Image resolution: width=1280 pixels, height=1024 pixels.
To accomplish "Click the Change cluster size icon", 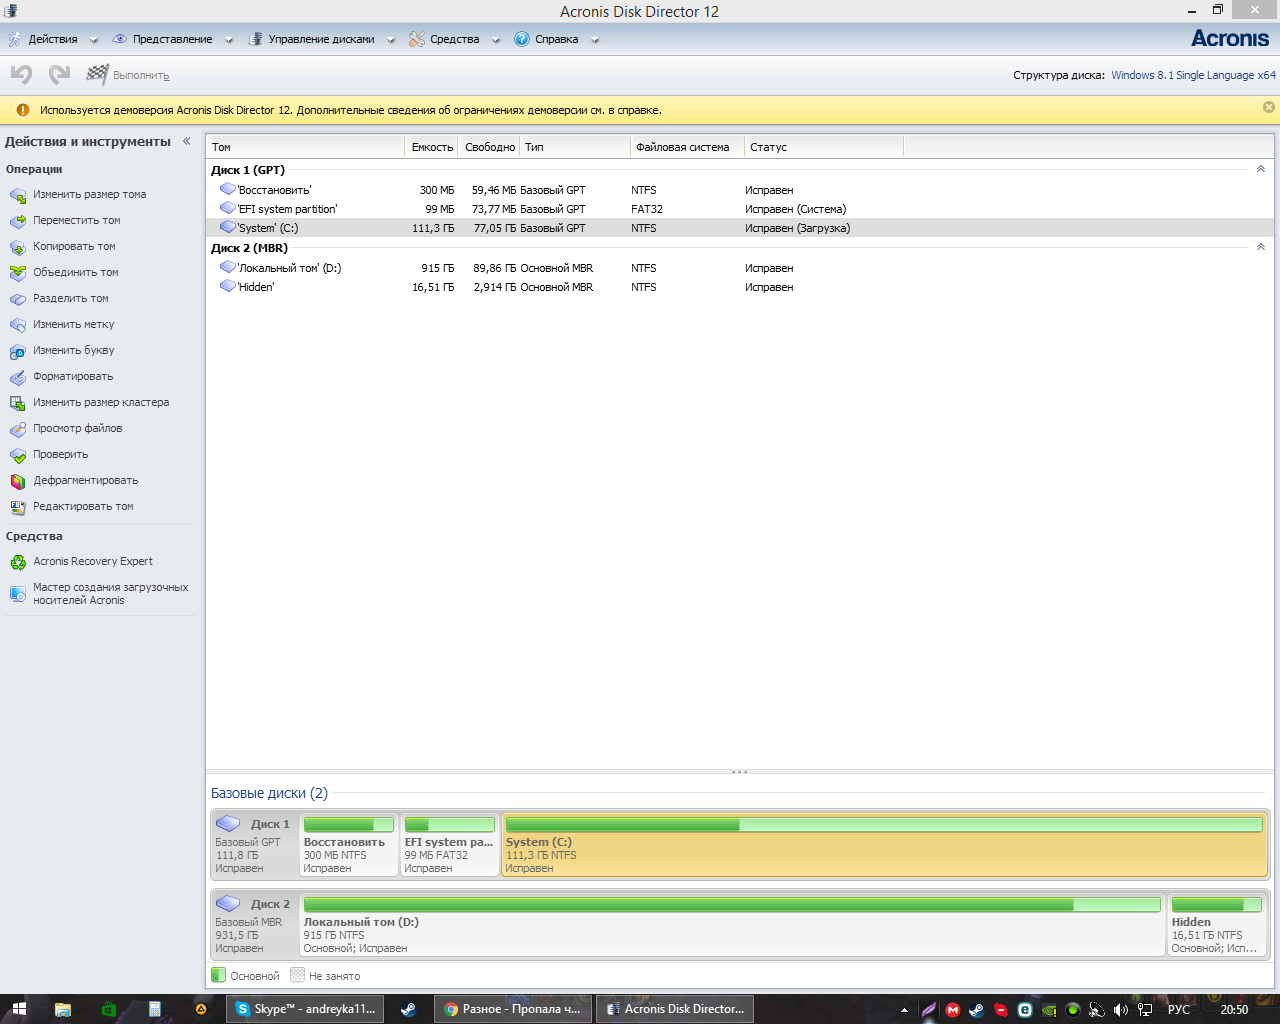I will (x=18, y=403).
